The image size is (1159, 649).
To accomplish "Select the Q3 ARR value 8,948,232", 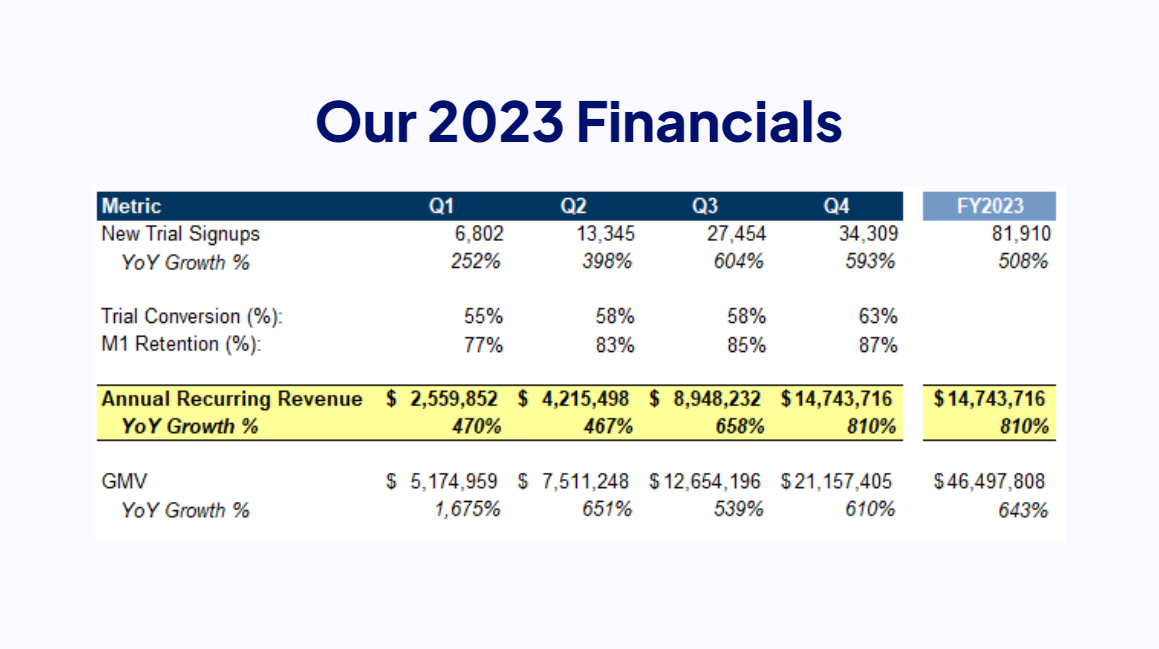I will click(717, 398).
